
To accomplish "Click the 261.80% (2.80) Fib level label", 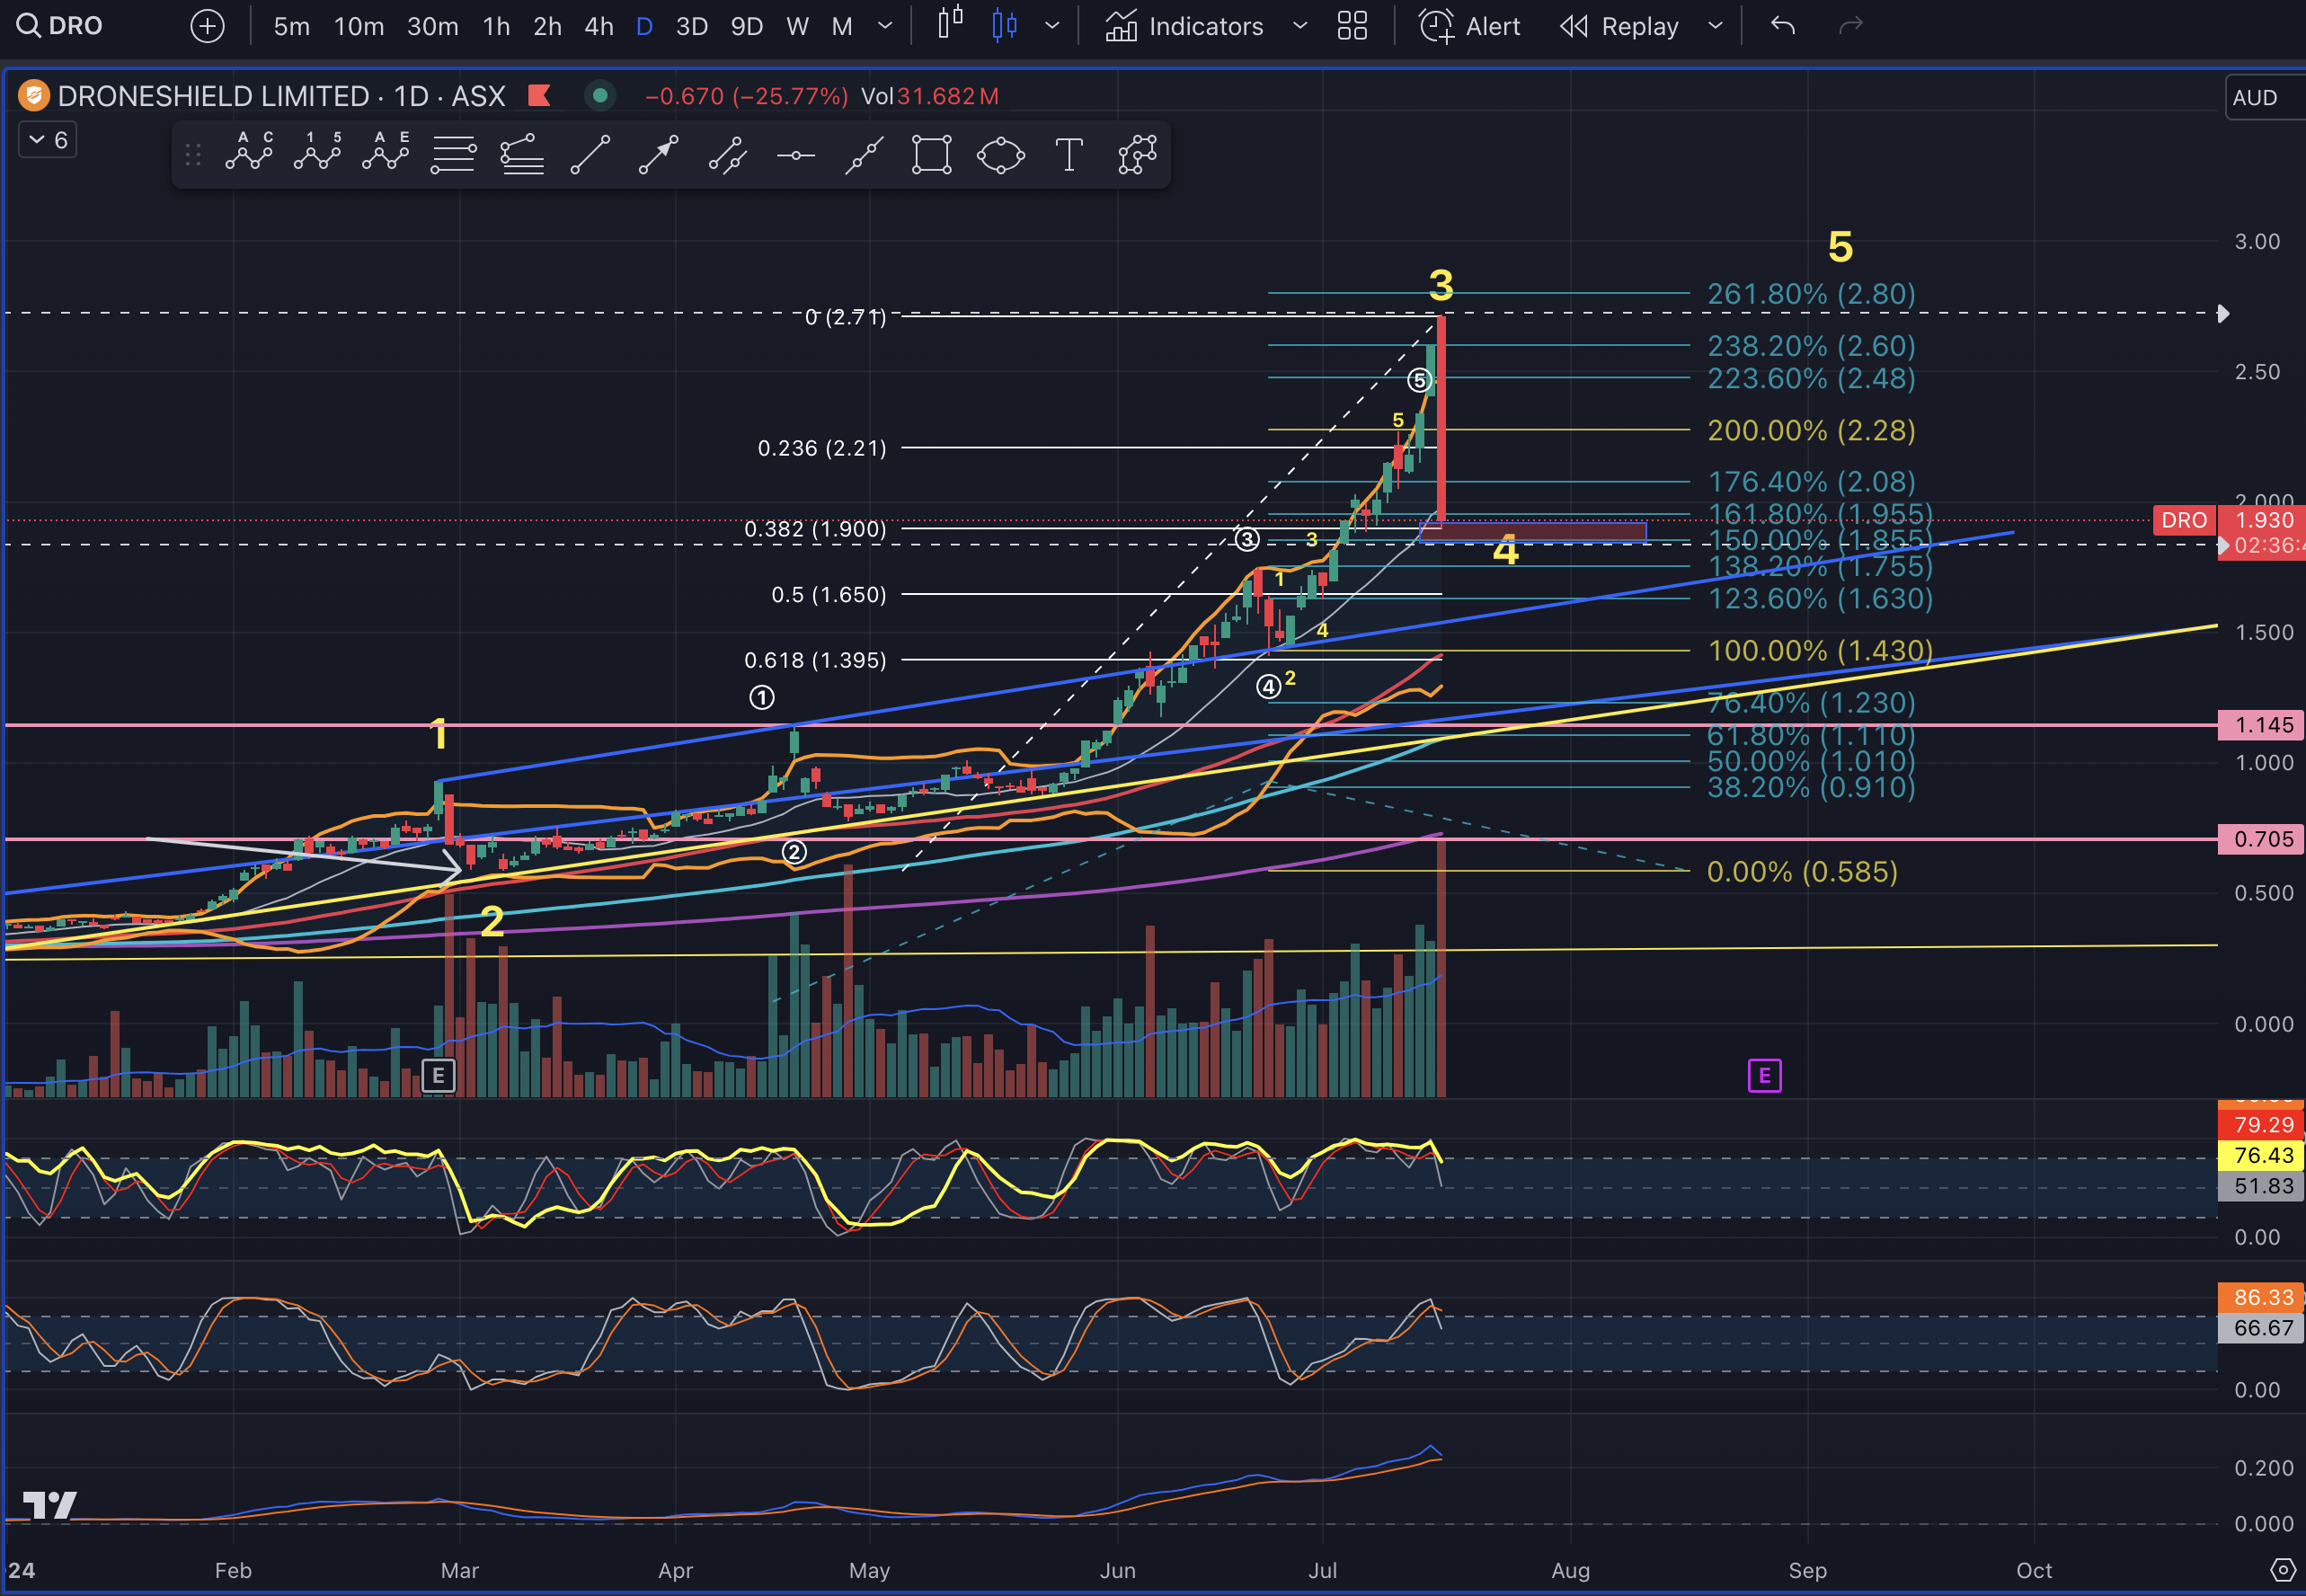I will [x=1811, y=294].
